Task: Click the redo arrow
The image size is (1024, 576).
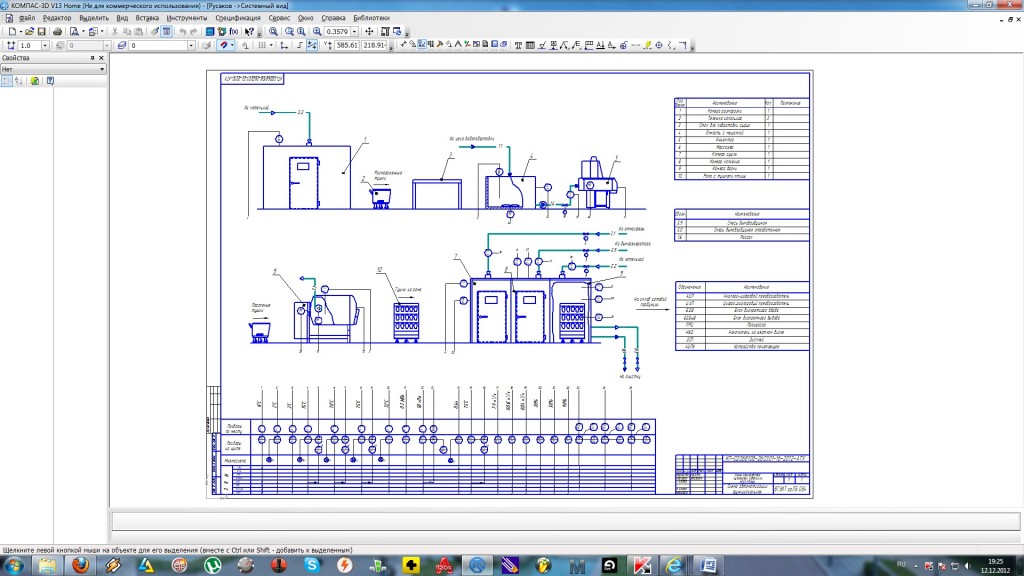Action: tap(193, 31)
